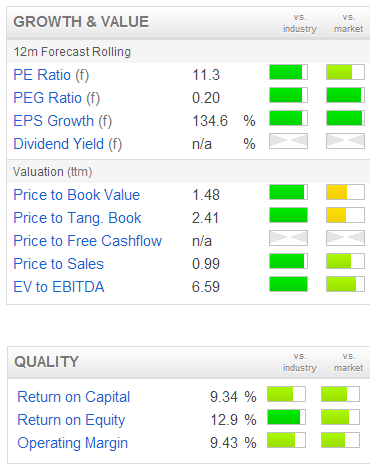The height and width of the screenshot is (471, 370).
Task: Select the Price to Tang. Book link
Action: 77,218
